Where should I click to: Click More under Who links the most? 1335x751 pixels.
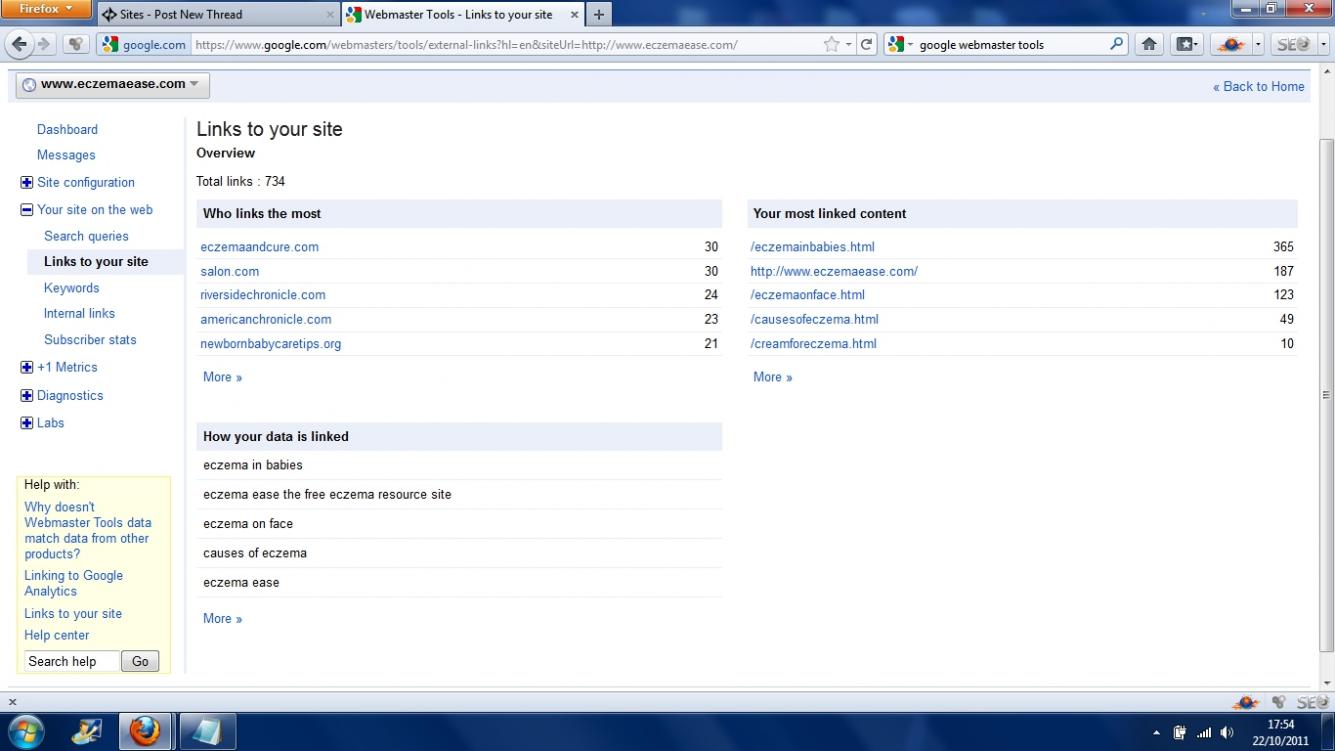222,377
